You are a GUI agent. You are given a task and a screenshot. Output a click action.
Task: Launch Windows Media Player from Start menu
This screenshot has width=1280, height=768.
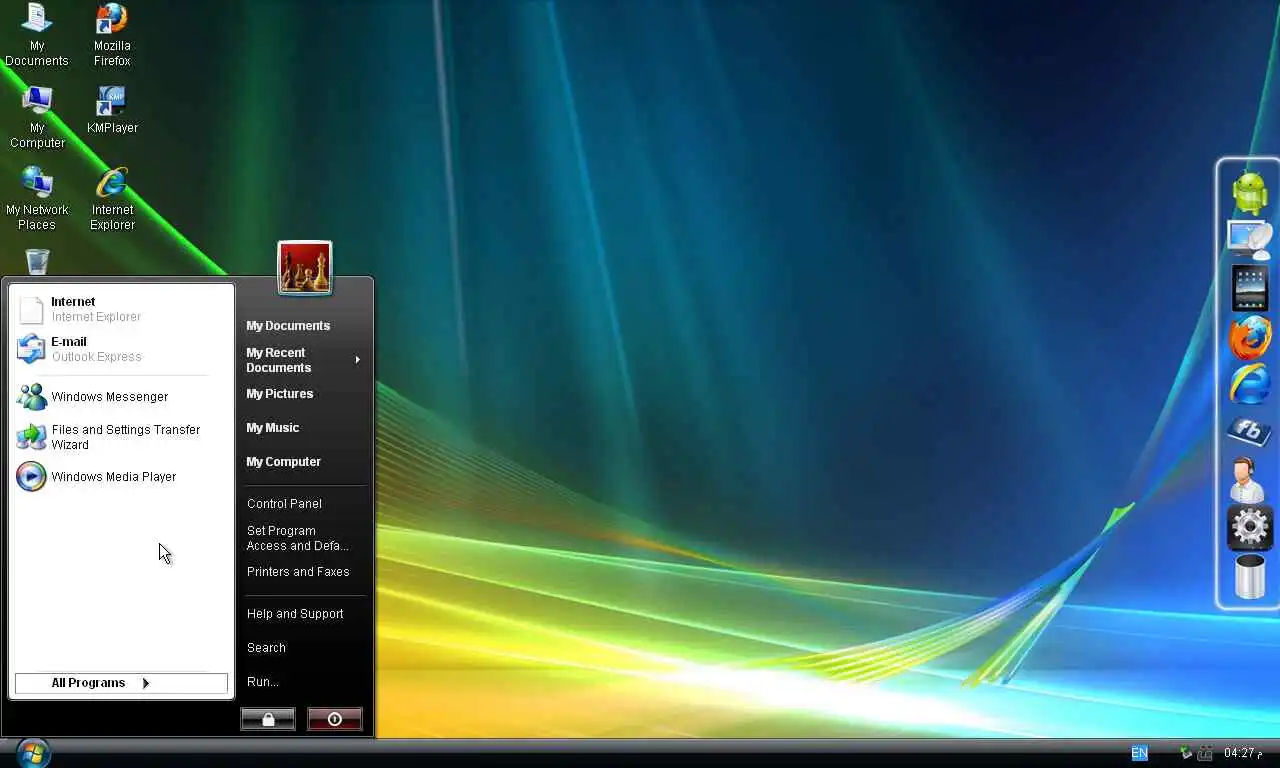coord(121,477)
